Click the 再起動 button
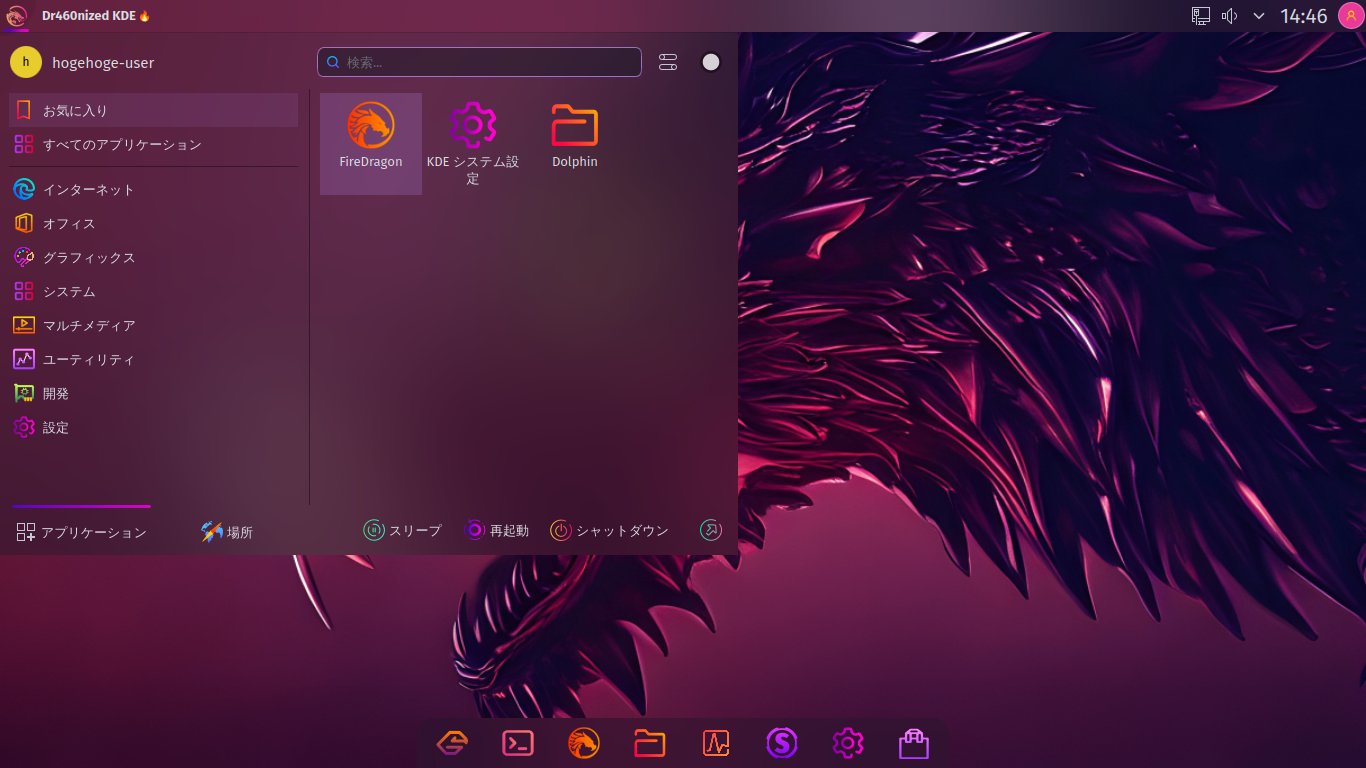Screen dimensions: 1366x768 coord(497,530)
